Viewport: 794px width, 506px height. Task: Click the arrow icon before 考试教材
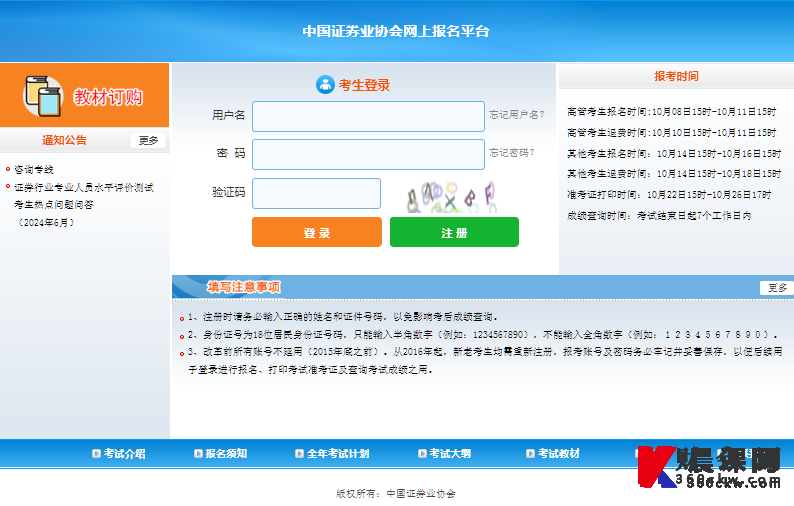(x=530, y=454)
